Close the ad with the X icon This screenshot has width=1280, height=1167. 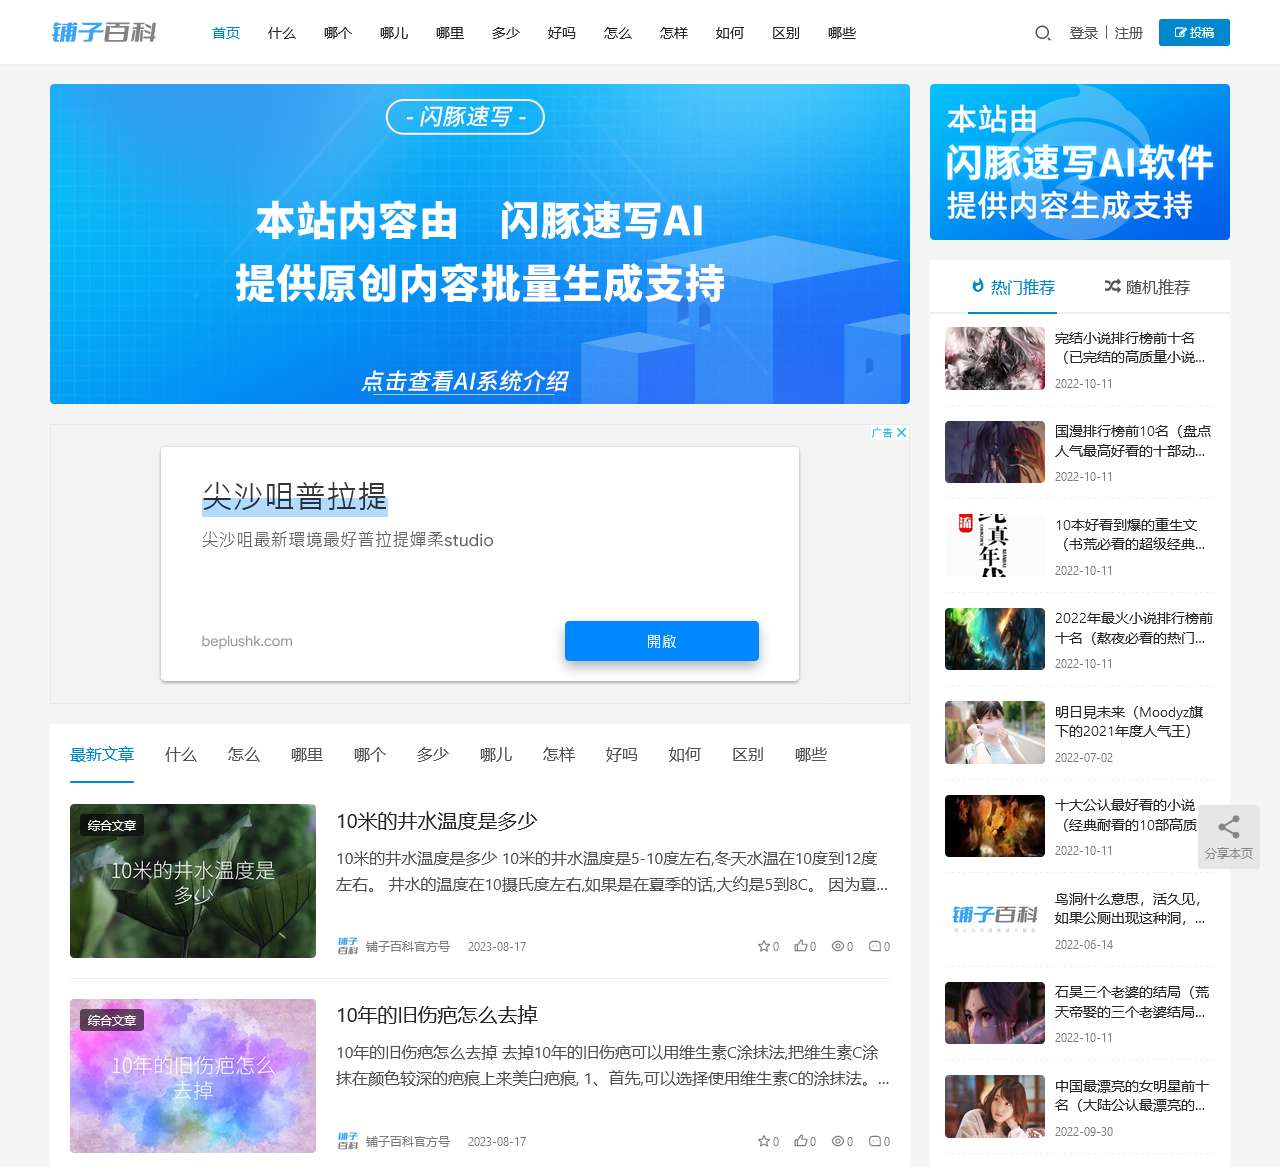[901, 433]
